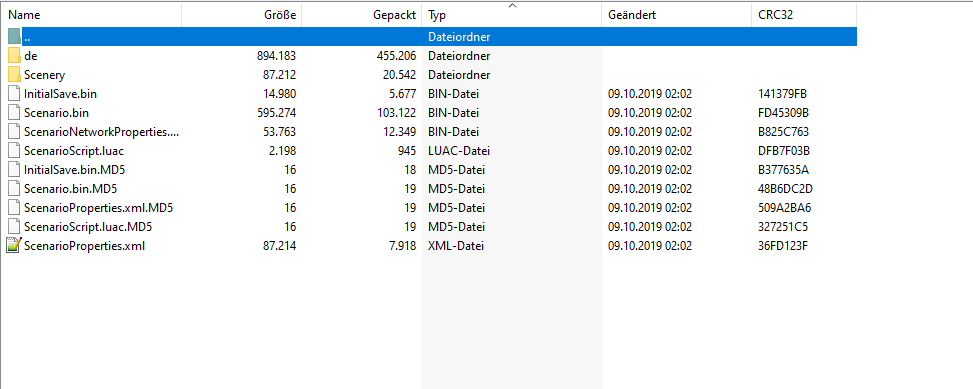This screenshot has width=973, height=389.
Task: Open the Scenery folder icon
Action: (14, 75)
